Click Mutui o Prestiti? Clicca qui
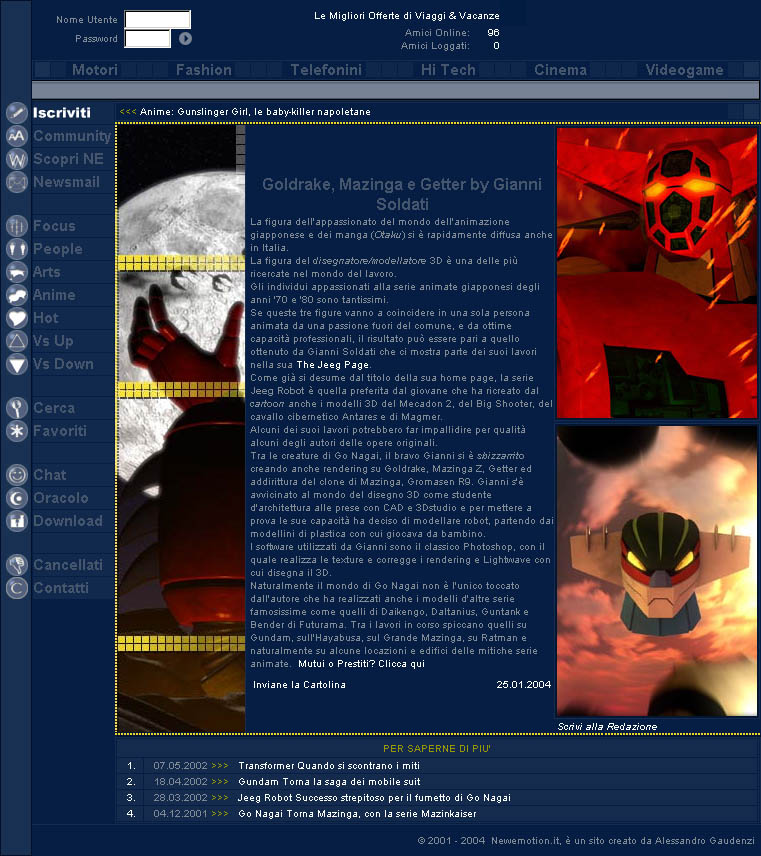Image resolution: width=761 pixels, height=856 pixels. coord(361,664)
